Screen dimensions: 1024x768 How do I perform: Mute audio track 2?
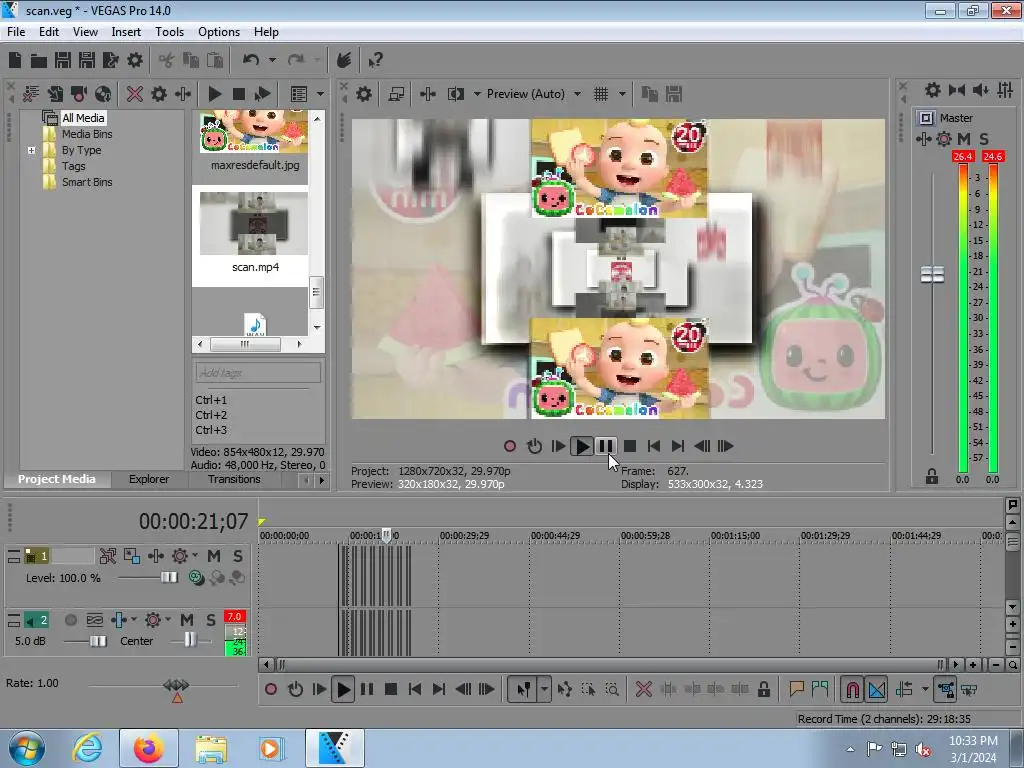187,620
